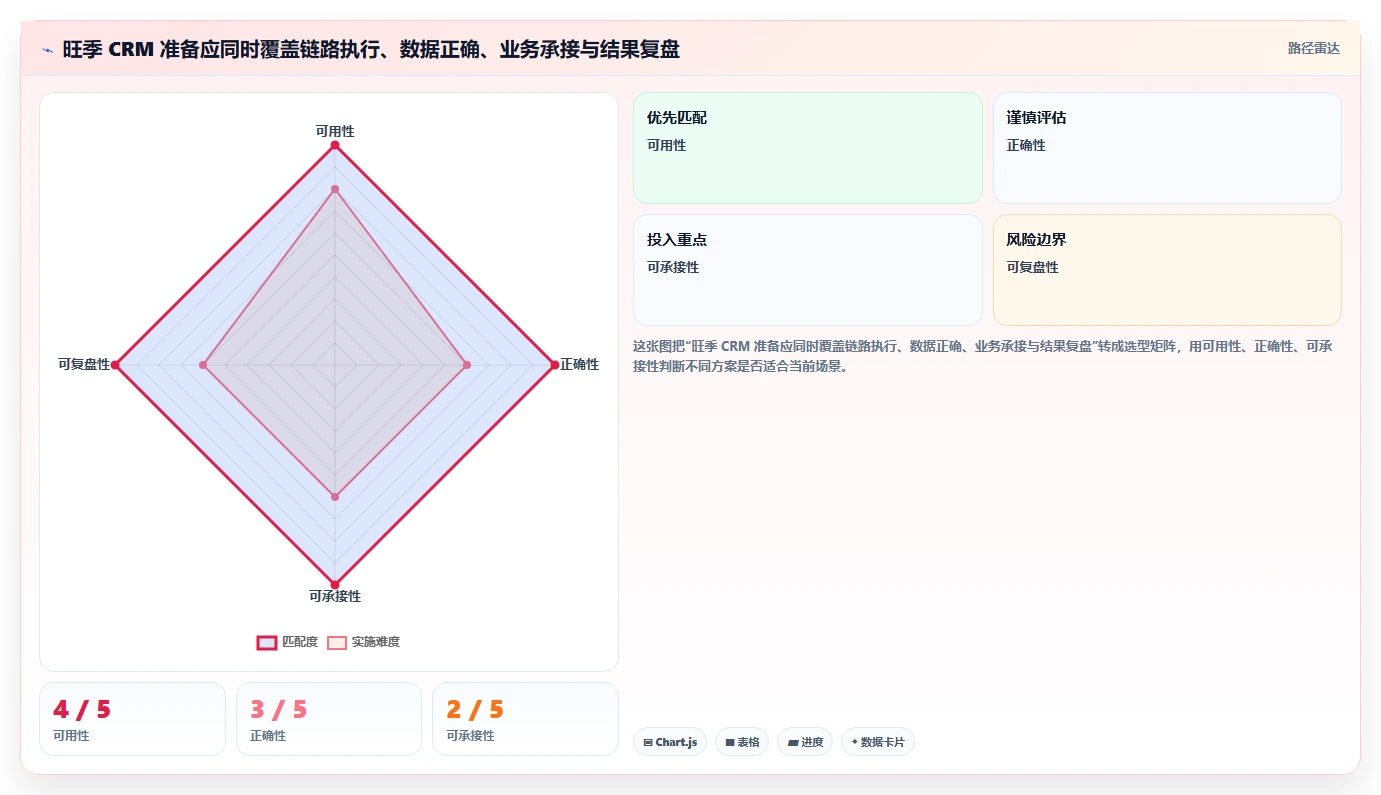The height and width of the screenshot is (795, 1381).
Task: Click the 实施难度 data point on 可复盘性 axis
Action: click(x=203, y=365)
